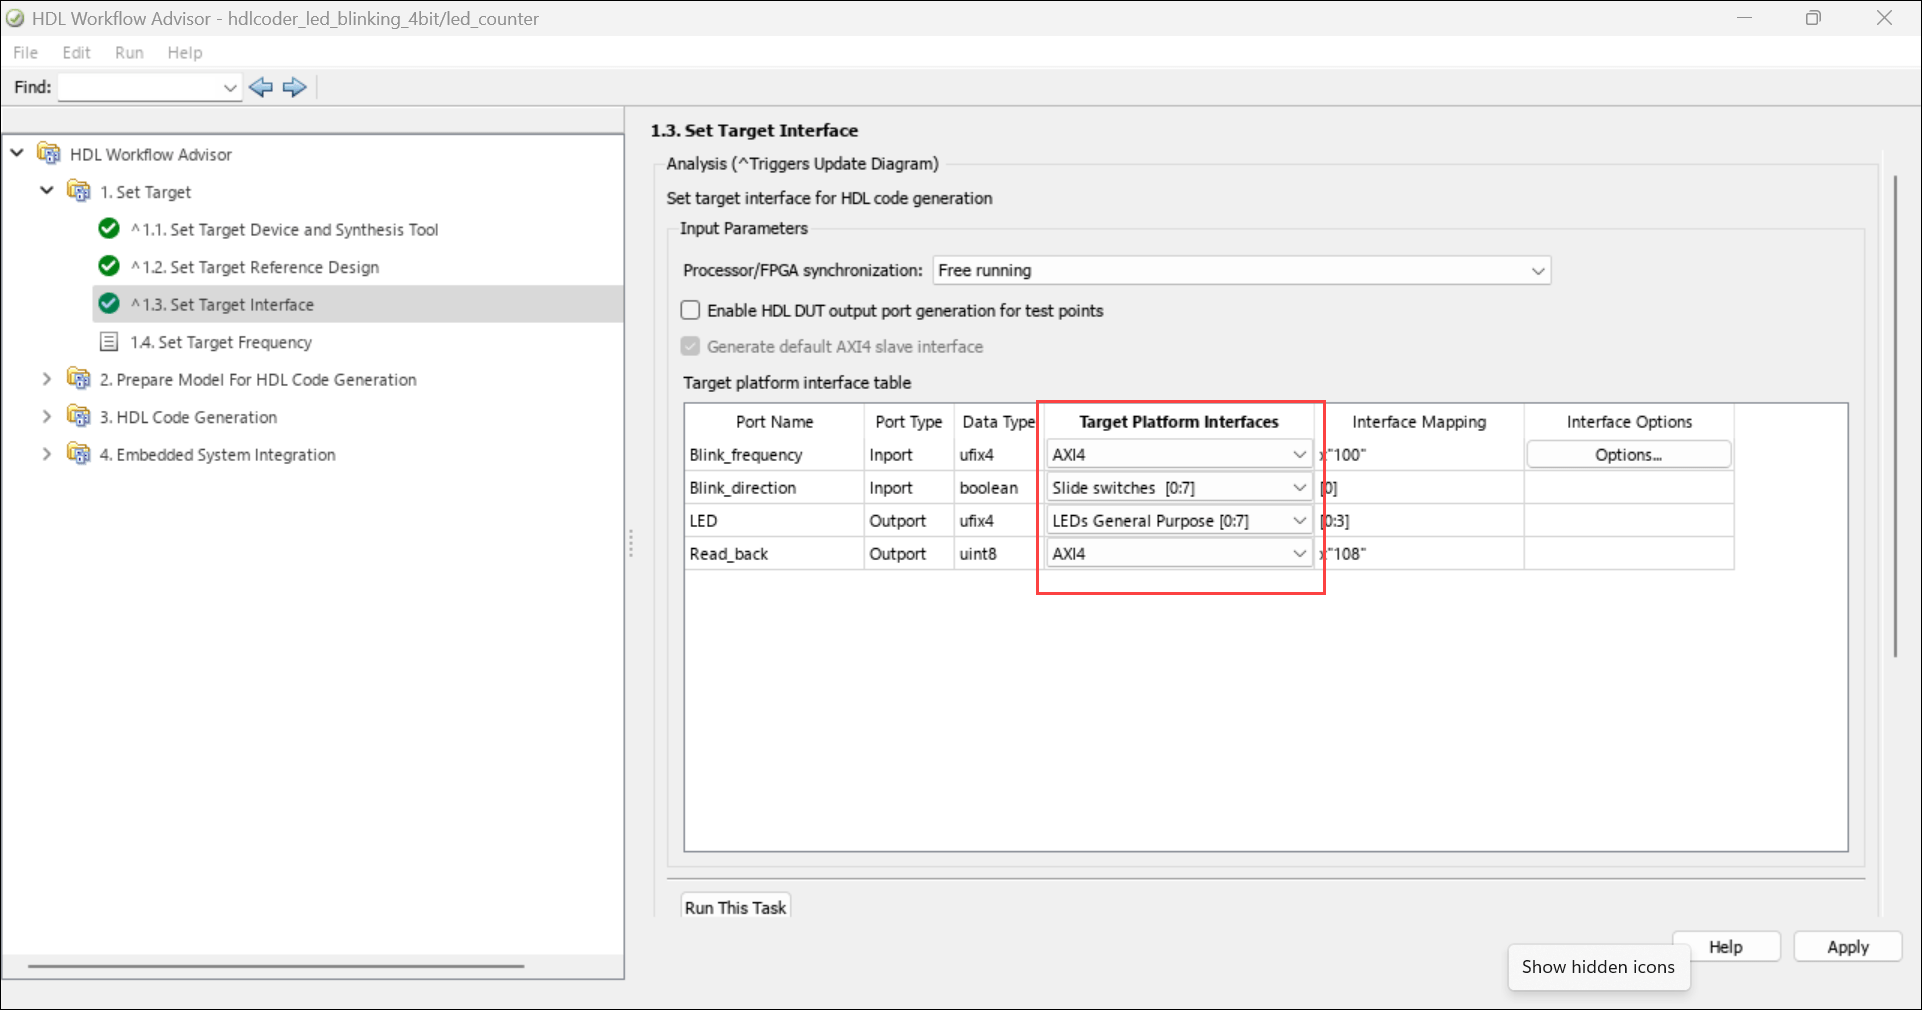This screenshot has height=1010, width=1922.
Task: Click green check icon of task 1.2
Action: [x=109, y=266]
